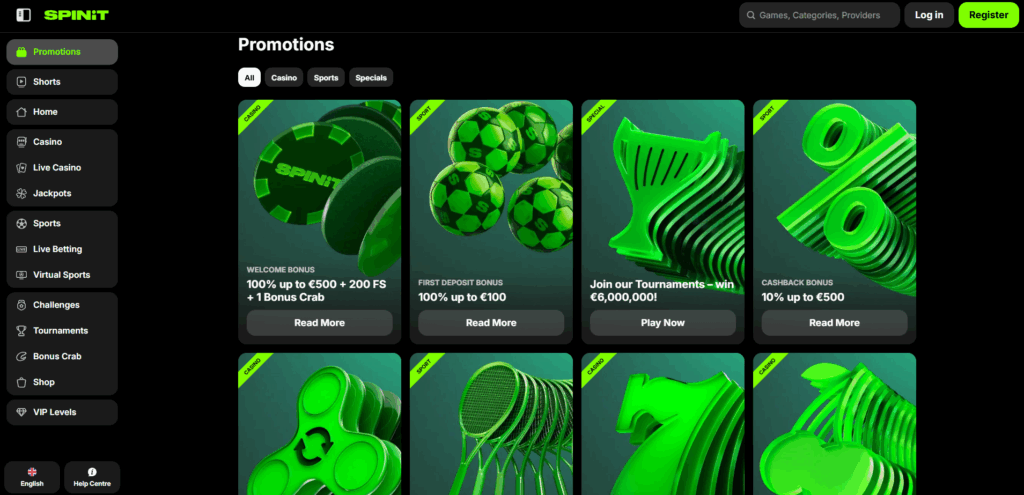Viewport: 1024px width, 495px height.
Task: Click the Virtual Sports monitor icon
Action: (22, 276)
